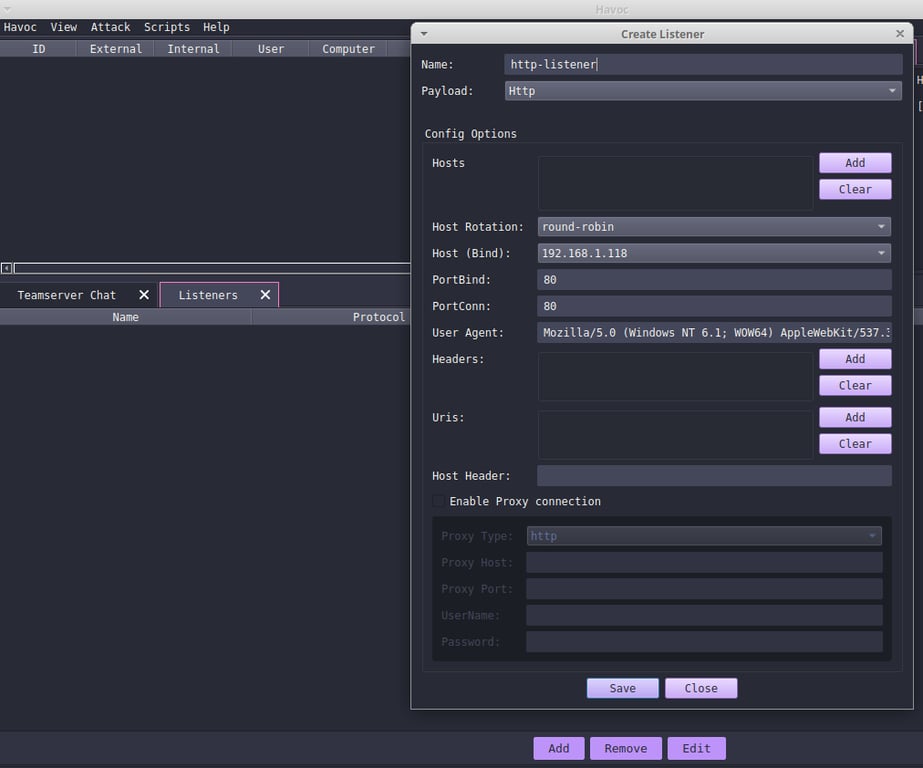923x768 pixels.
Task: Open the View menu
Action: pos(63,27)
